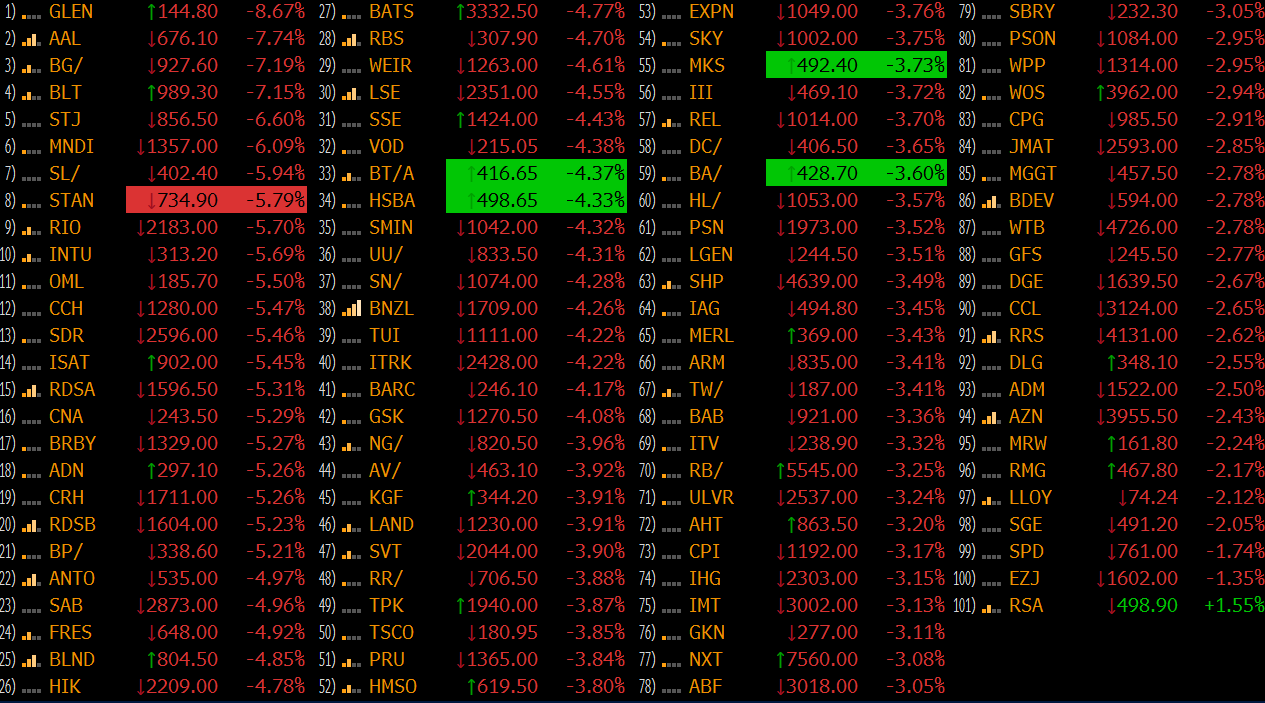Click the FRES change value -4.92%
This screenshot has height=703, width=1265.
click(275, 632)
